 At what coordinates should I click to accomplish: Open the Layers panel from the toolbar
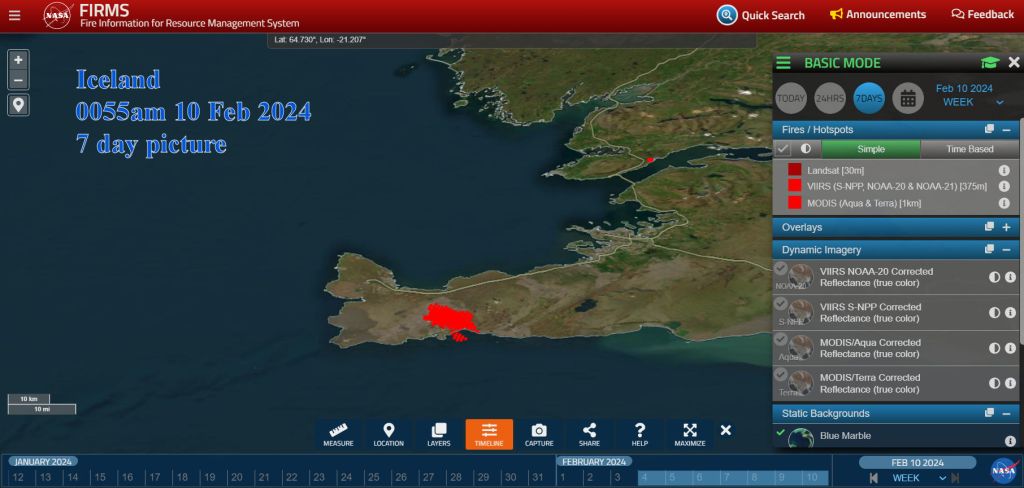pos(438,434)
